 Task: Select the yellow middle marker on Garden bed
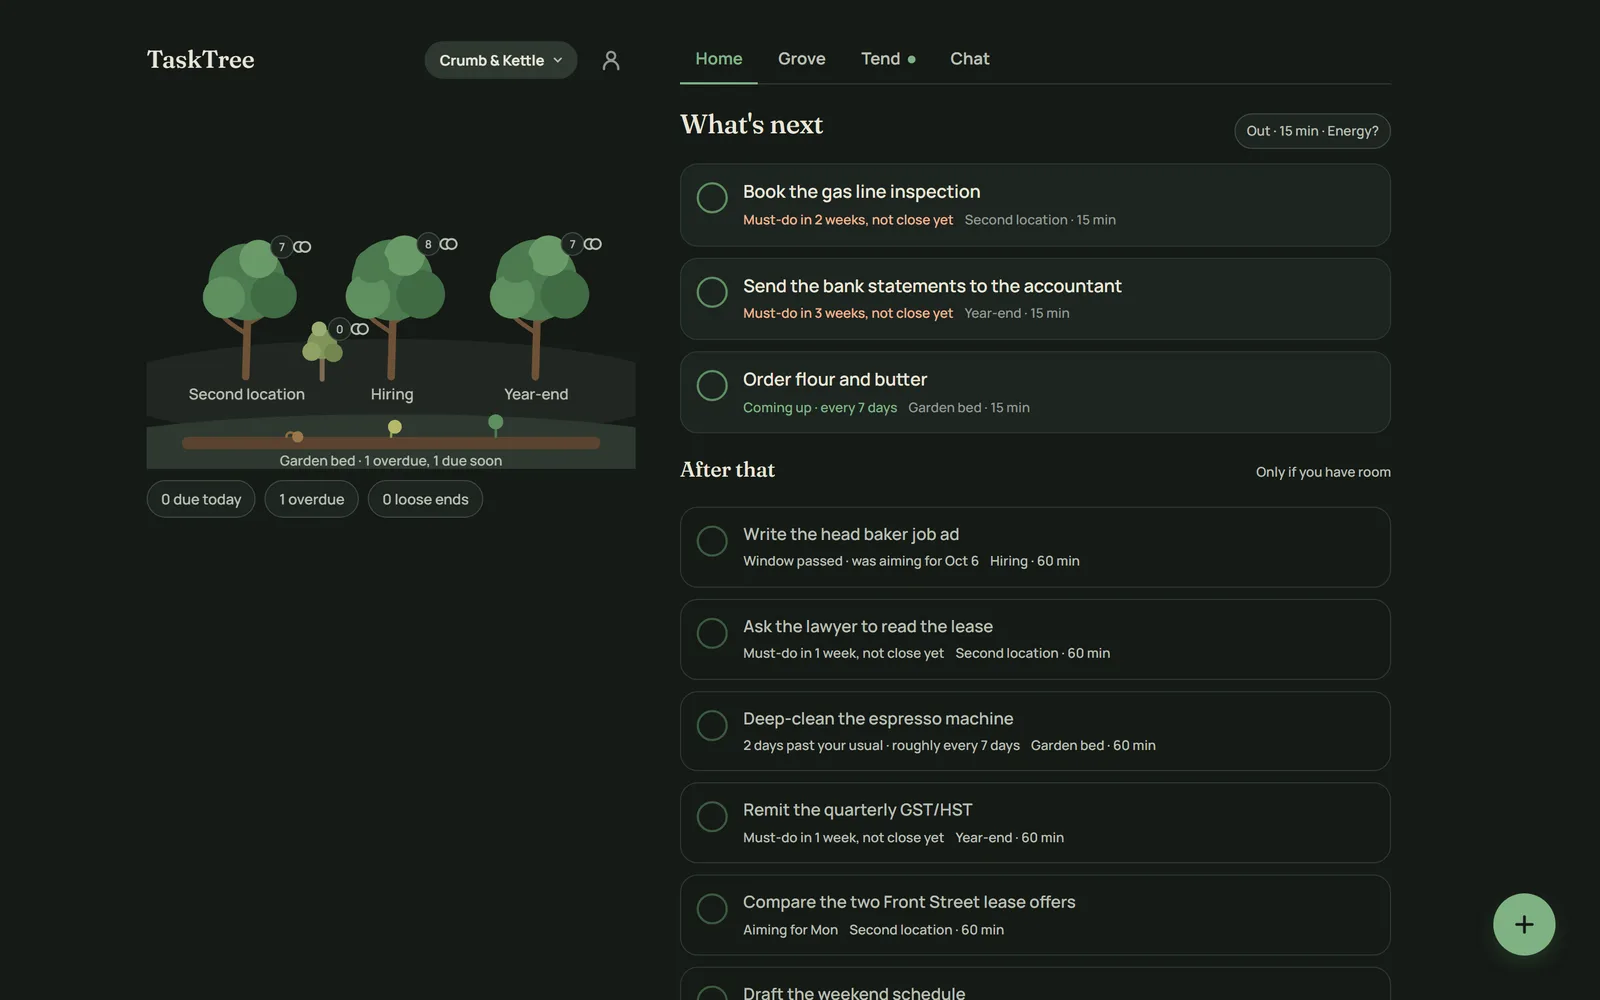(x=395, y=428)
